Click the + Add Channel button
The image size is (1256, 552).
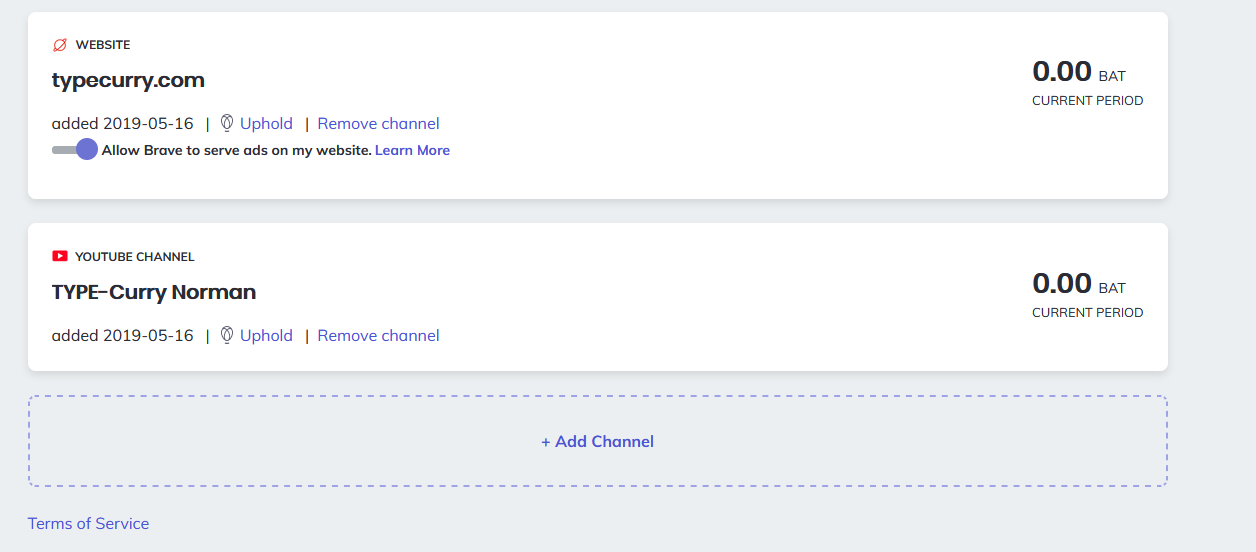[598, 441]
